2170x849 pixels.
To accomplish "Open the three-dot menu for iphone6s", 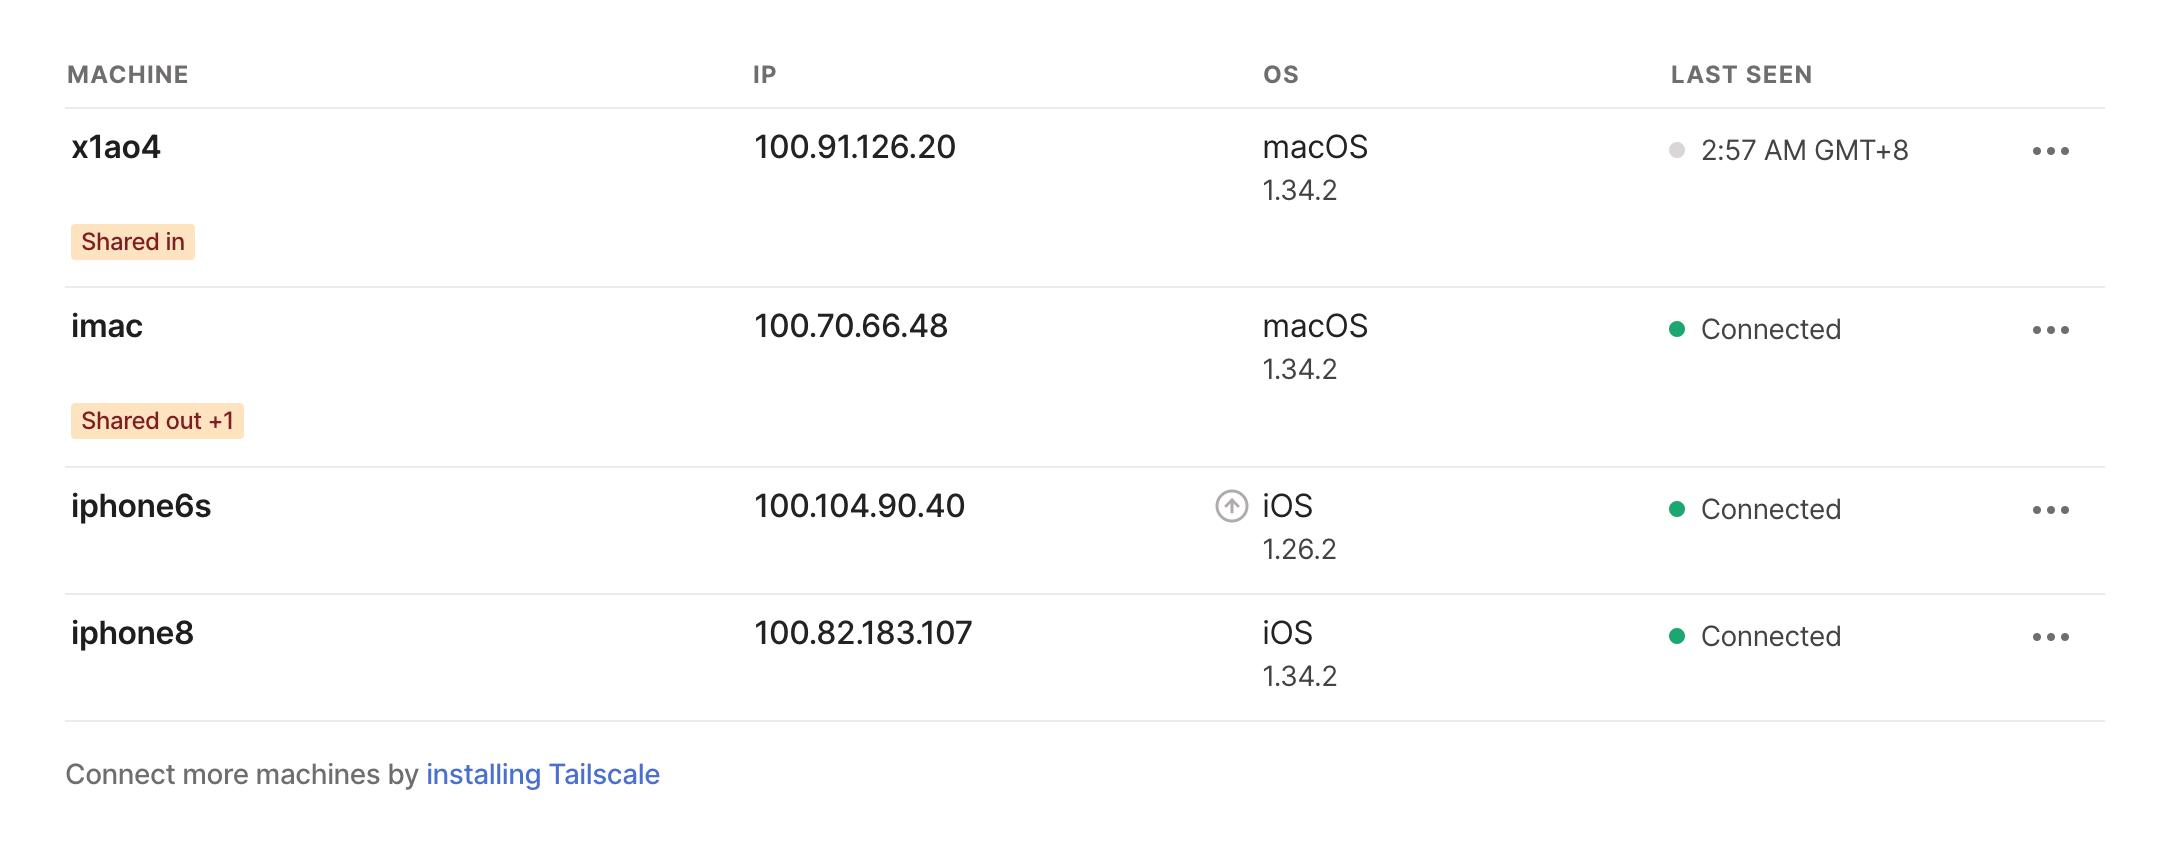I will (x=2050, y=510).
